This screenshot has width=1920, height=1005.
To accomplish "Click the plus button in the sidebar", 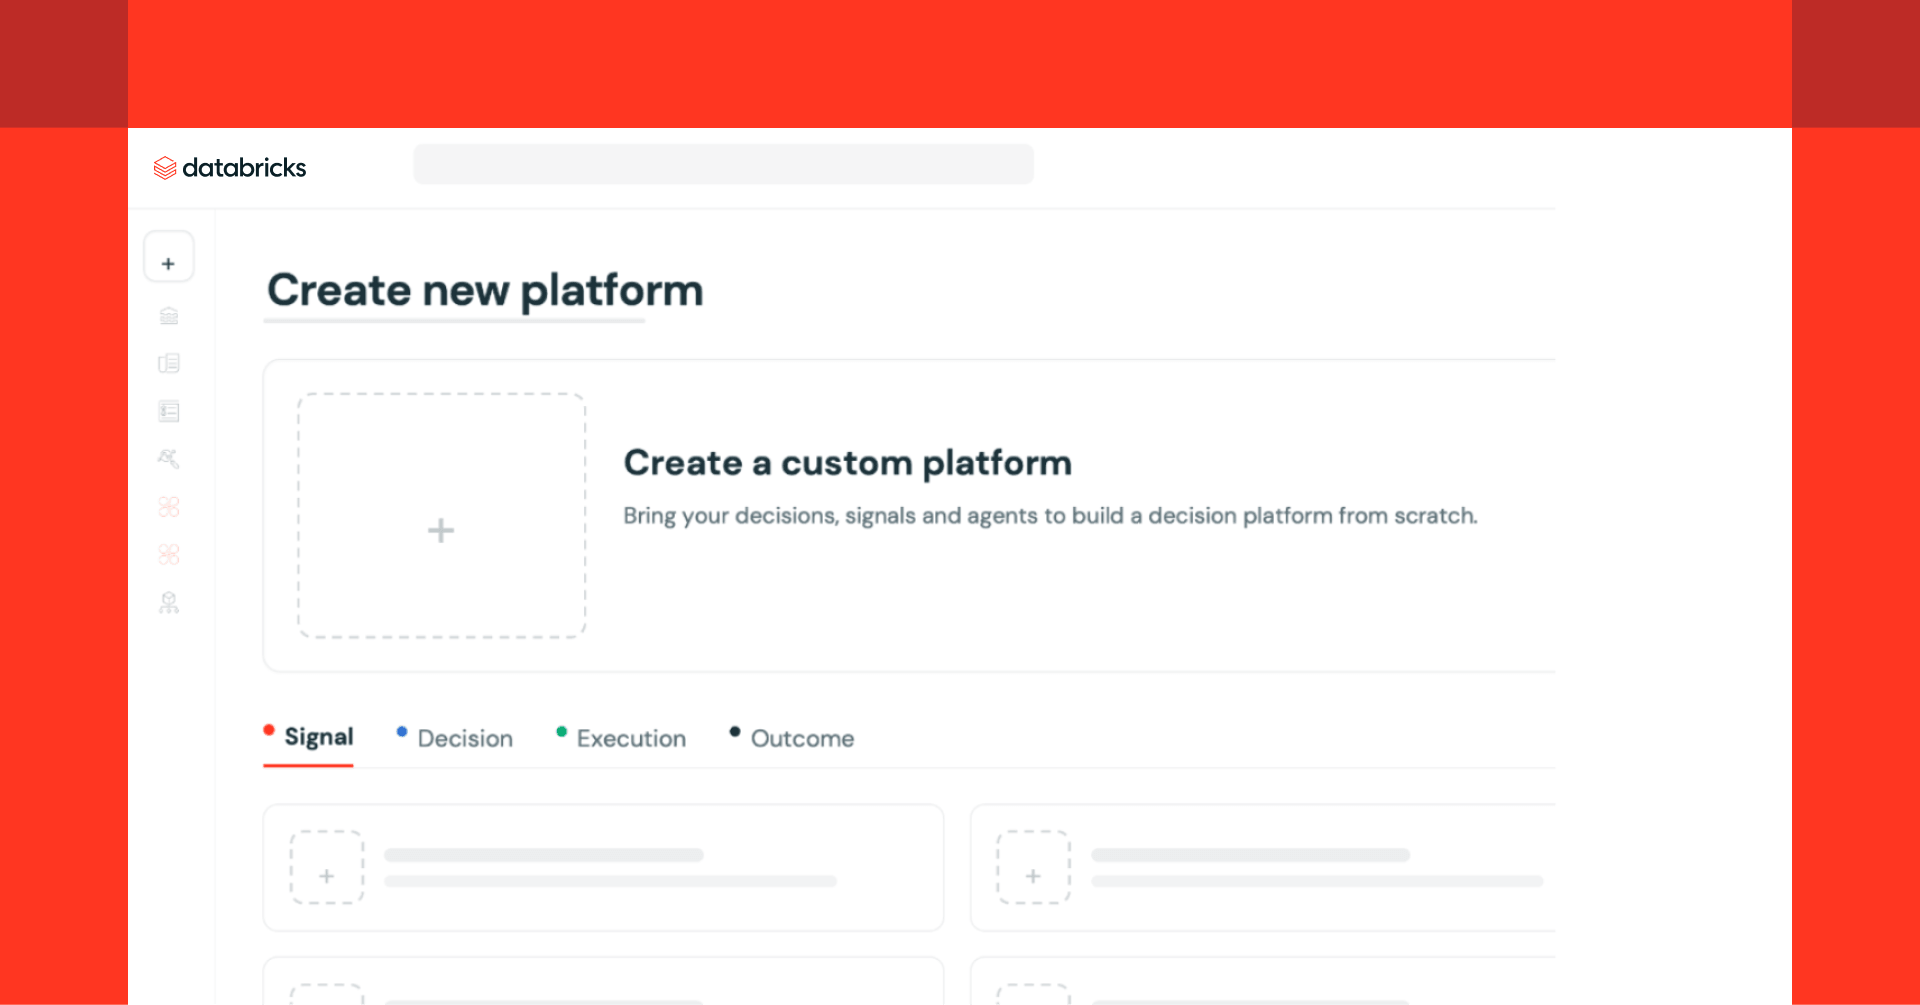I will pos(168,258).
